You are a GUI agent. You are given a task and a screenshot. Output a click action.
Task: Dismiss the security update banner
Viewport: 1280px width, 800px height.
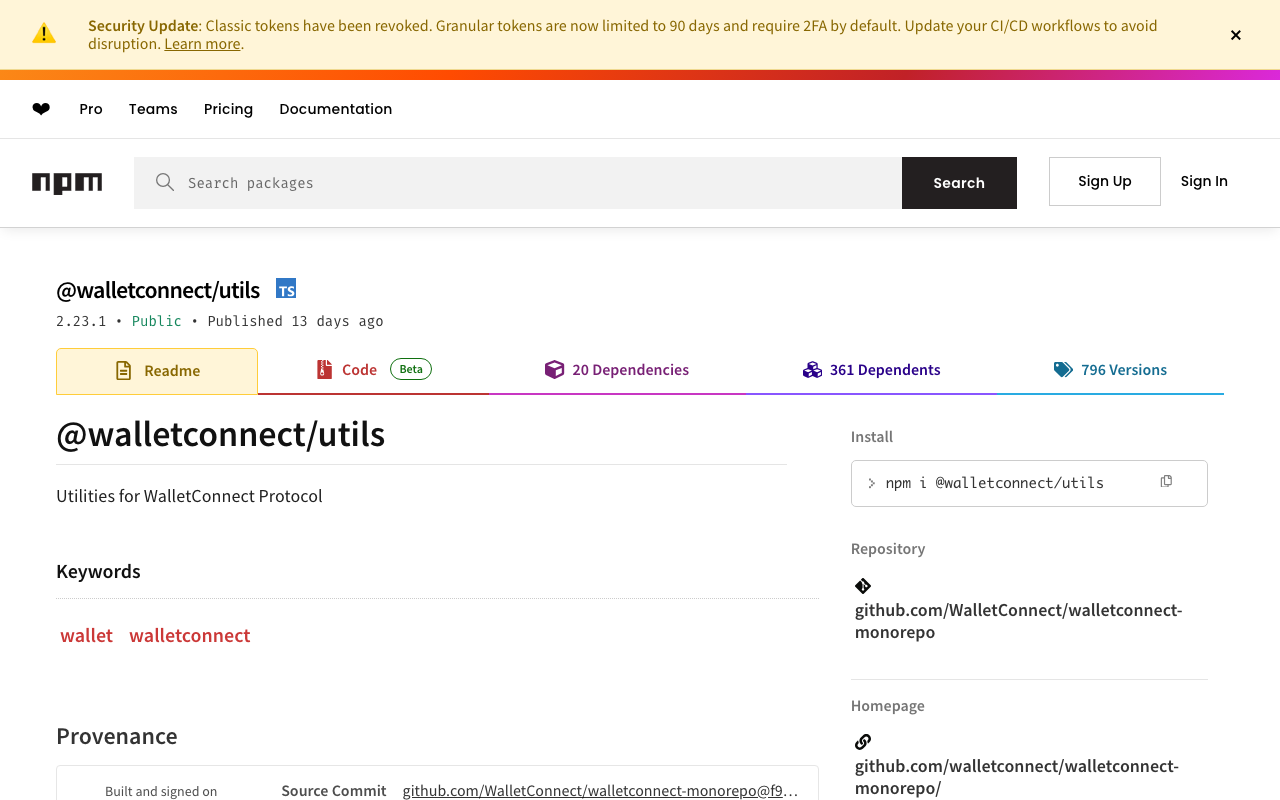pyautogui.click(x=1236, y=35)
